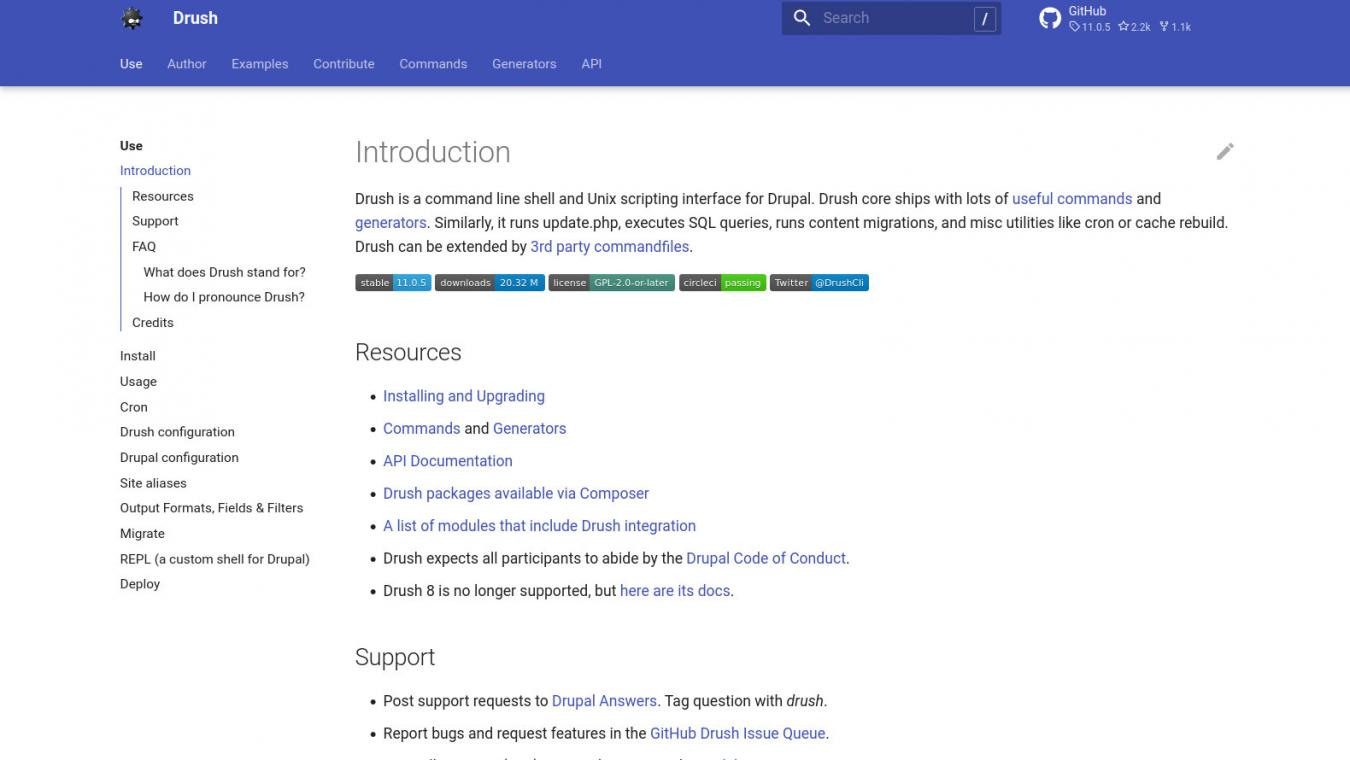This screenshot has width=1350, height=760.
Task: Jump to FAQ section in sidebar
Action: click(x=144, y=246)
